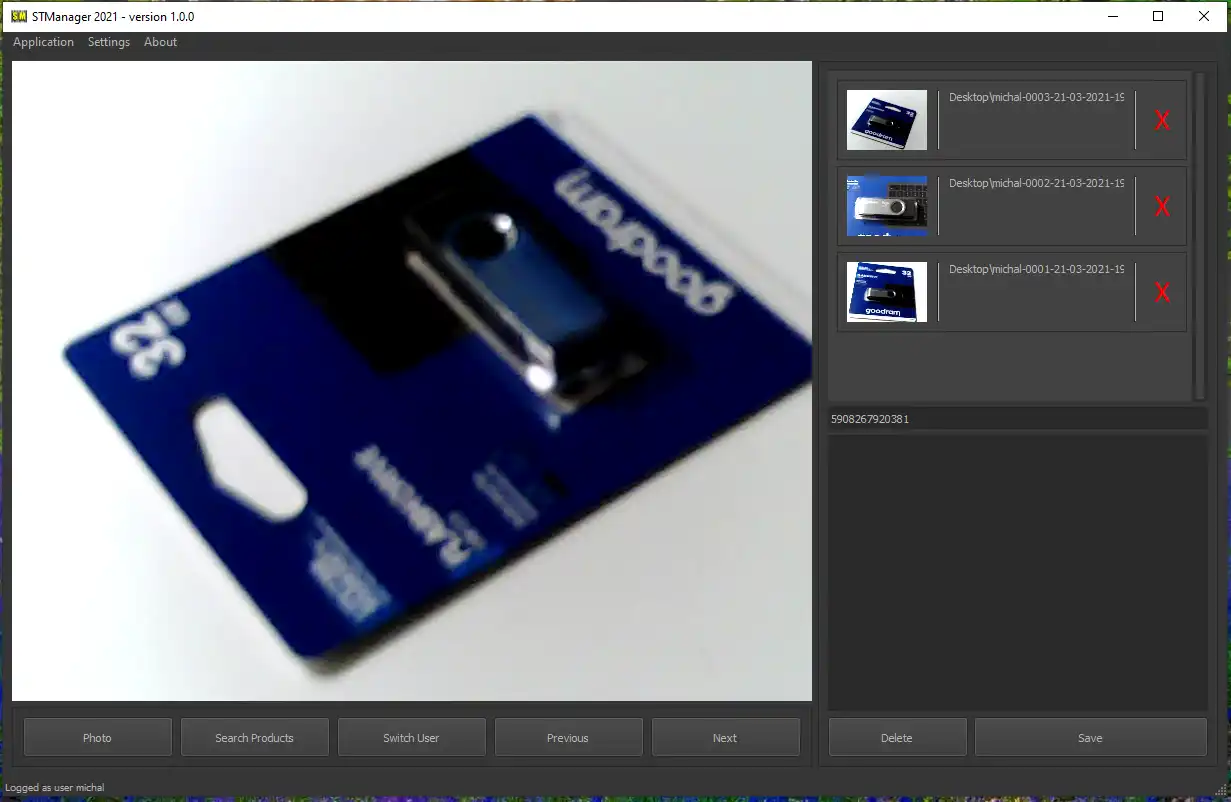Click the STManager app icon in title bar
1231x802 pixels.
pyautogui.click(x=18, y=16)
